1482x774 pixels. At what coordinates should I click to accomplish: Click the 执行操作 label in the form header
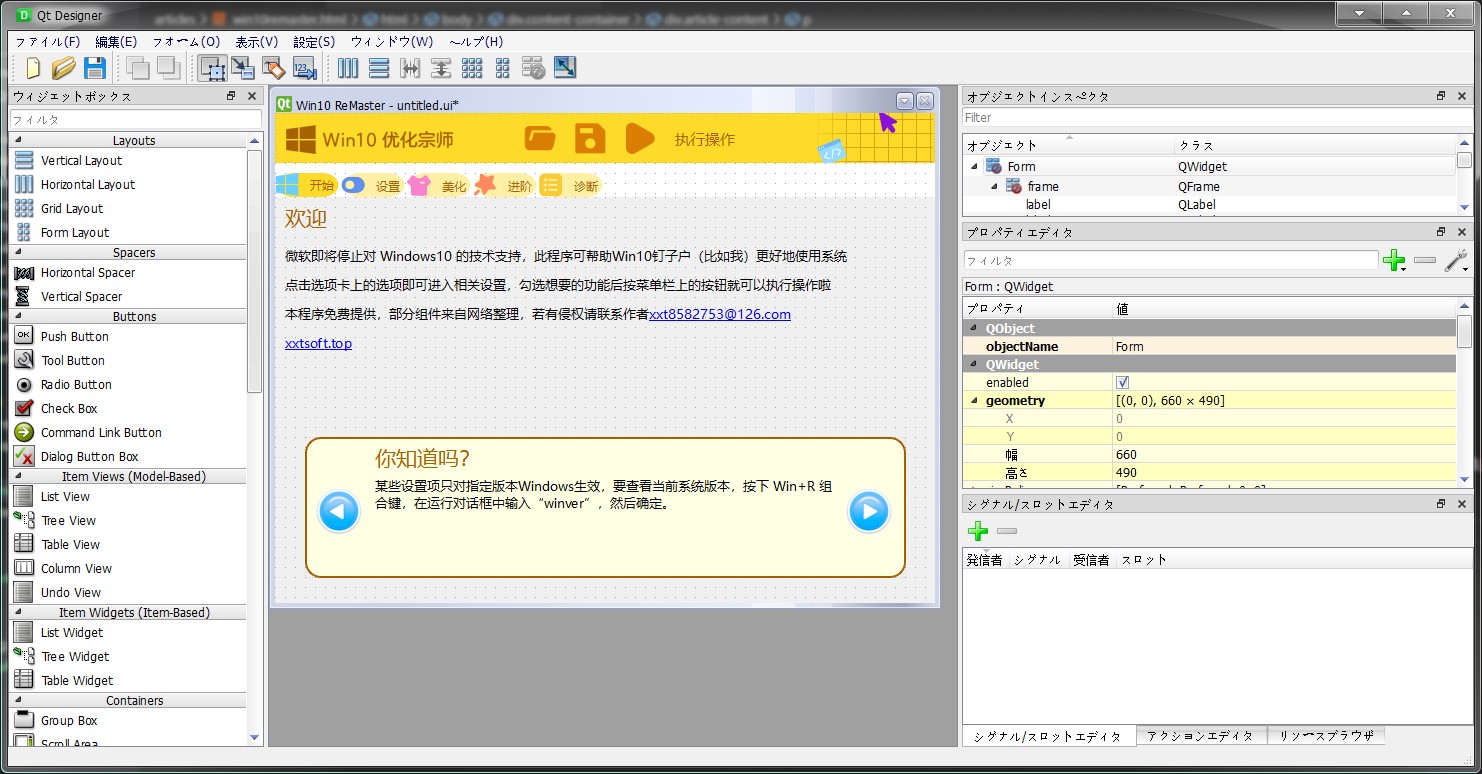pos(705,139)
